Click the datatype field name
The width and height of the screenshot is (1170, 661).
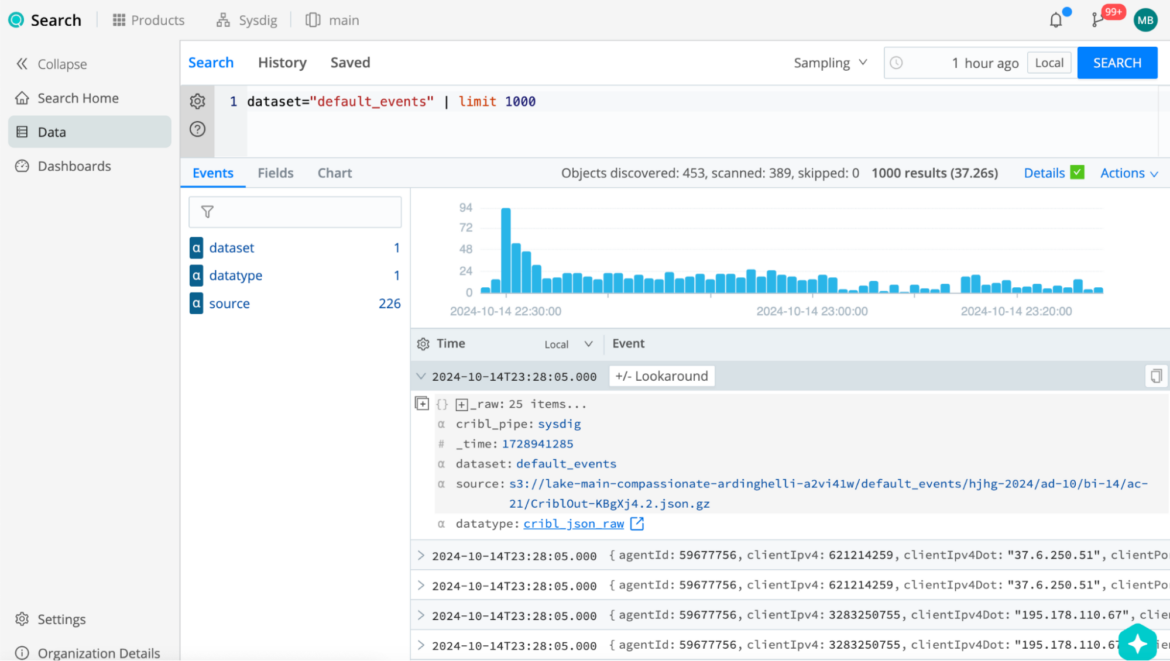pyautogui.click(x=236, y=275)
